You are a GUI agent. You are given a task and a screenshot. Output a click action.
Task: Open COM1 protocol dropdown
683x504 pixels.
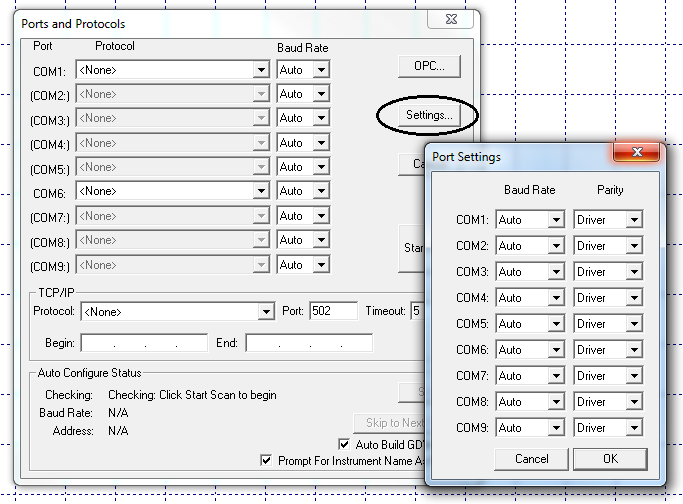pyautogui.click(x=261, y=70)
